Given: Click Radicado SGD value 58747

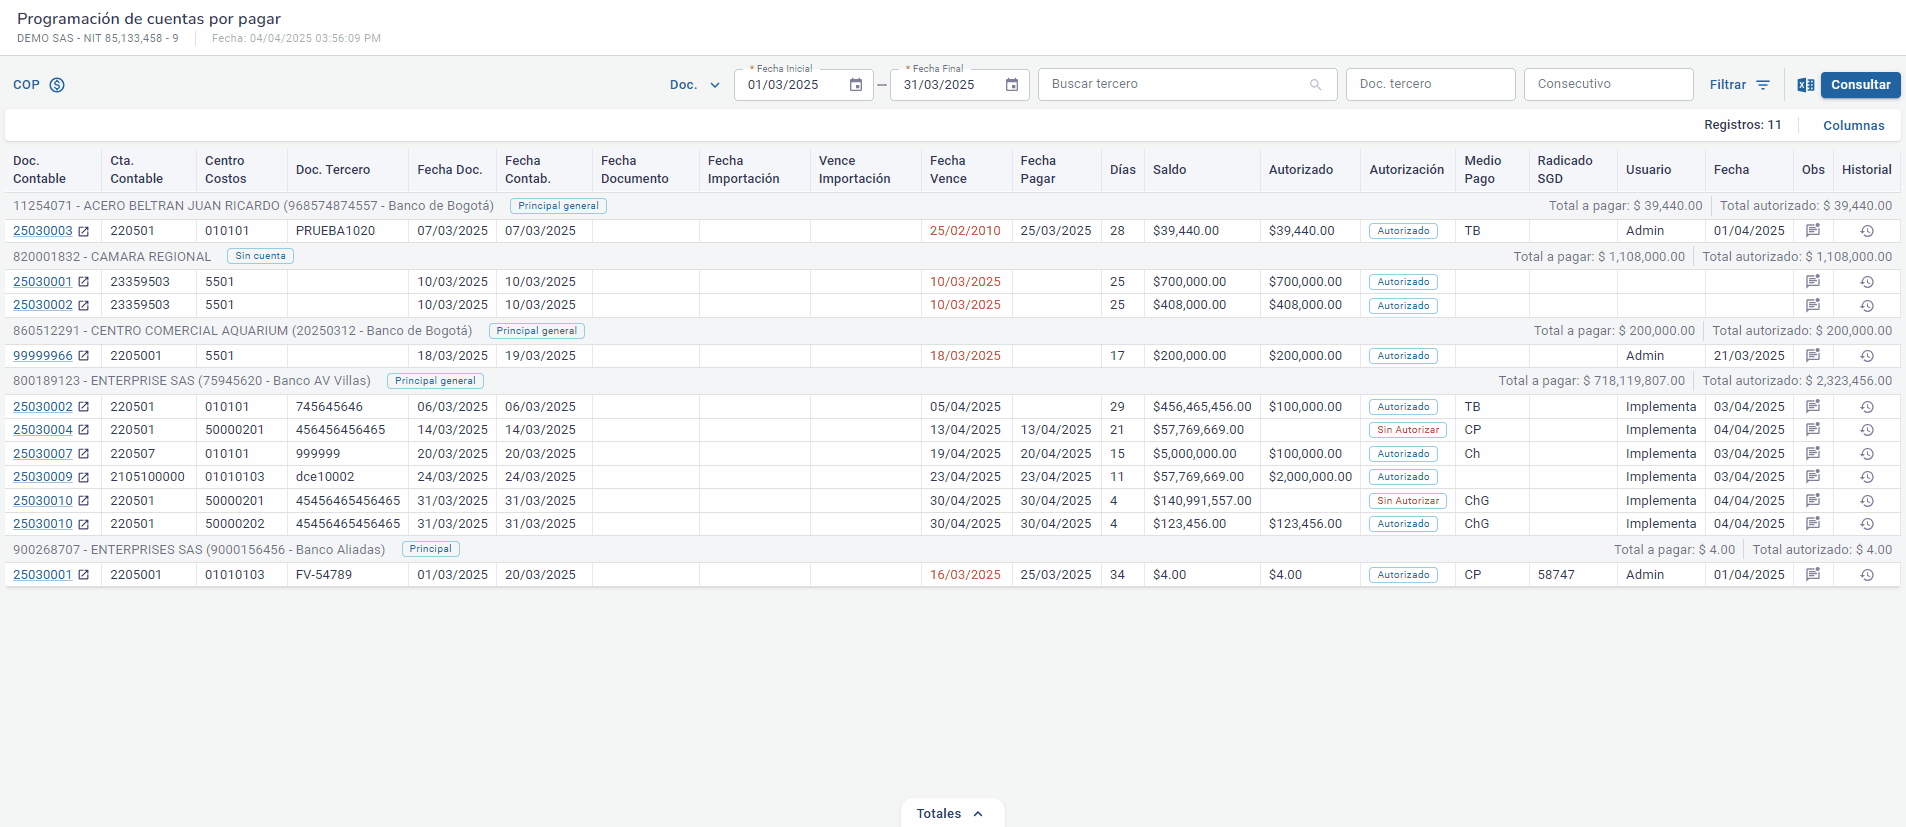Looking at the screenshot, I should [1556, 575].
